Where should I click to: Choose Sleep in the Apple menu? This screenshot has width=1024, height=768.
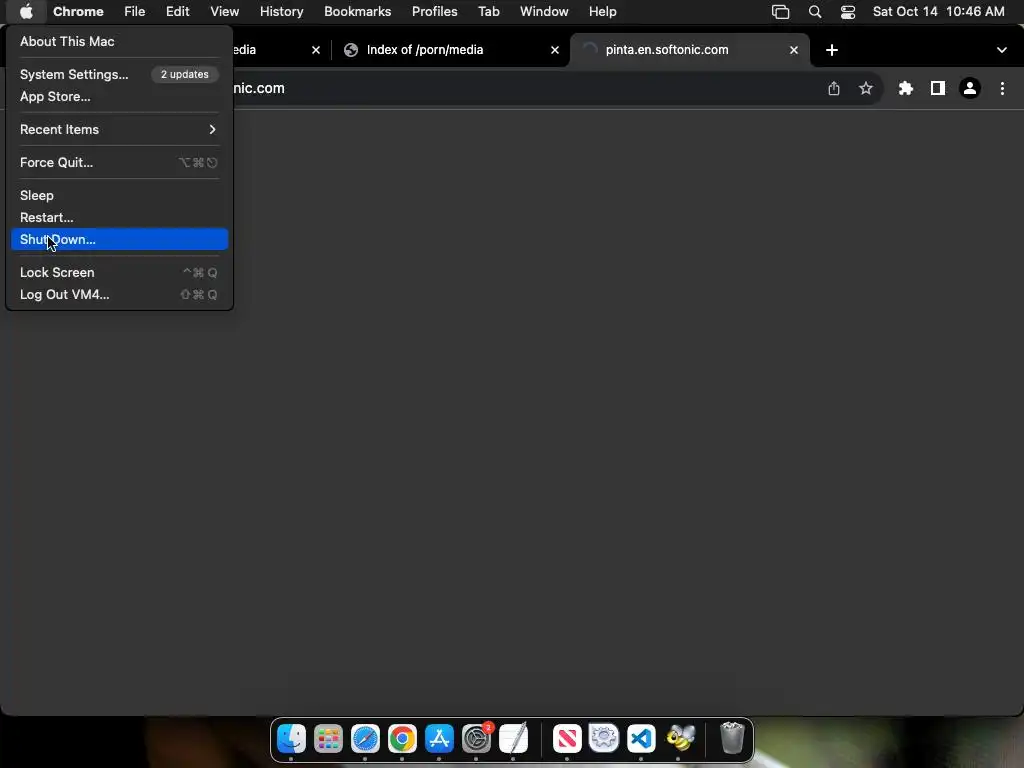click(x=119, y=195)
